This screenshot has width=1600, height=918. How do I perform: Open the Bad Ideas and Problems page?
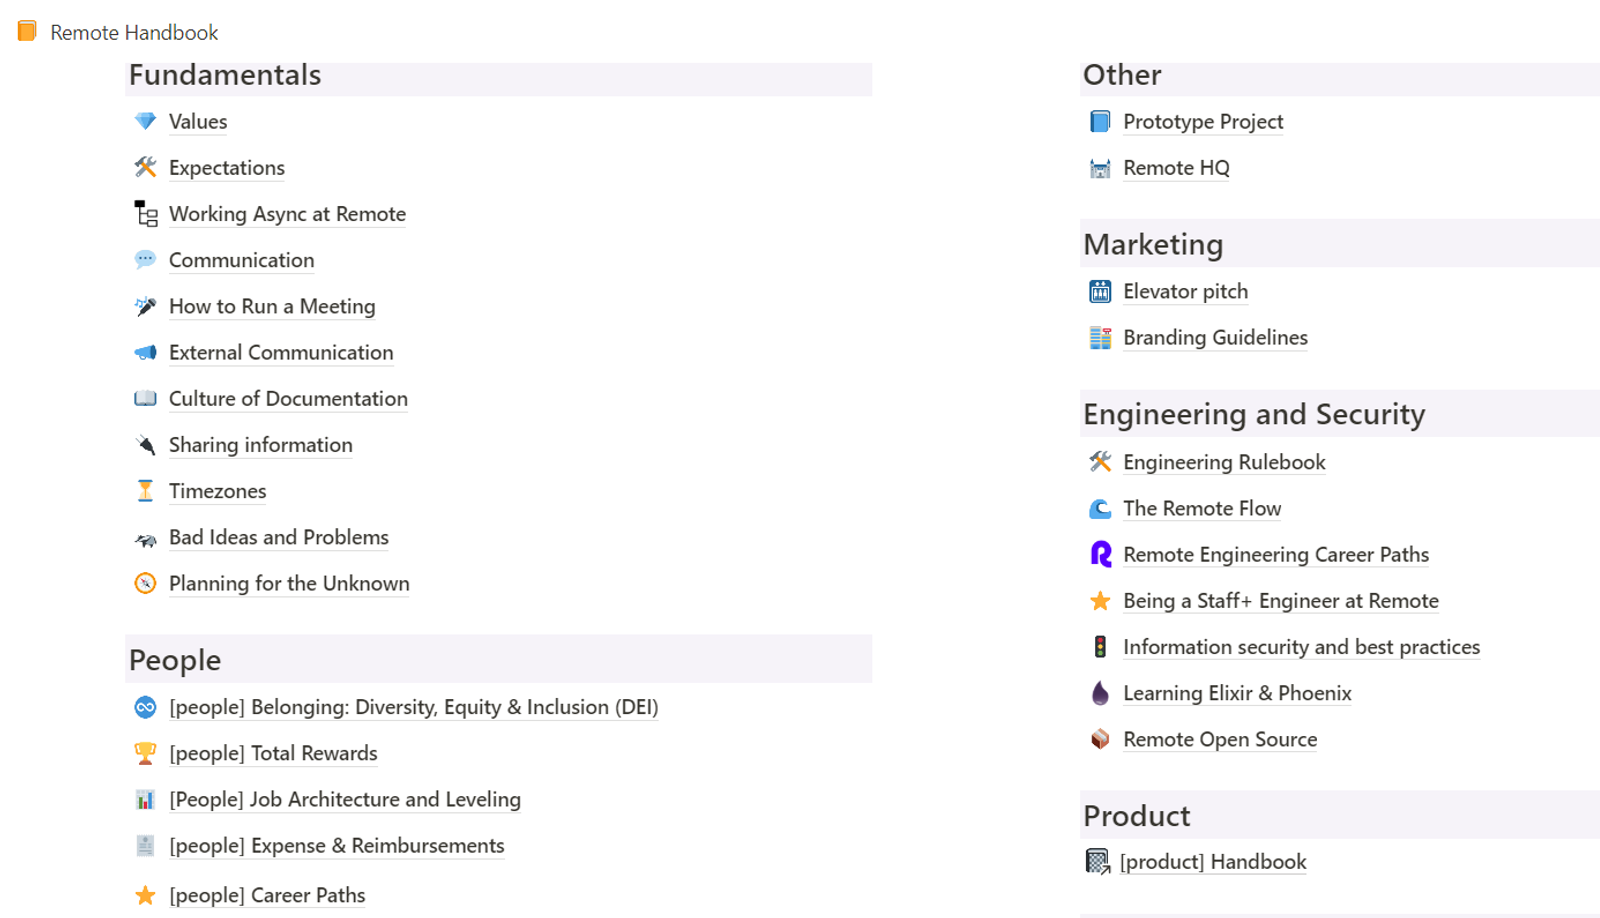pos(279,537)
